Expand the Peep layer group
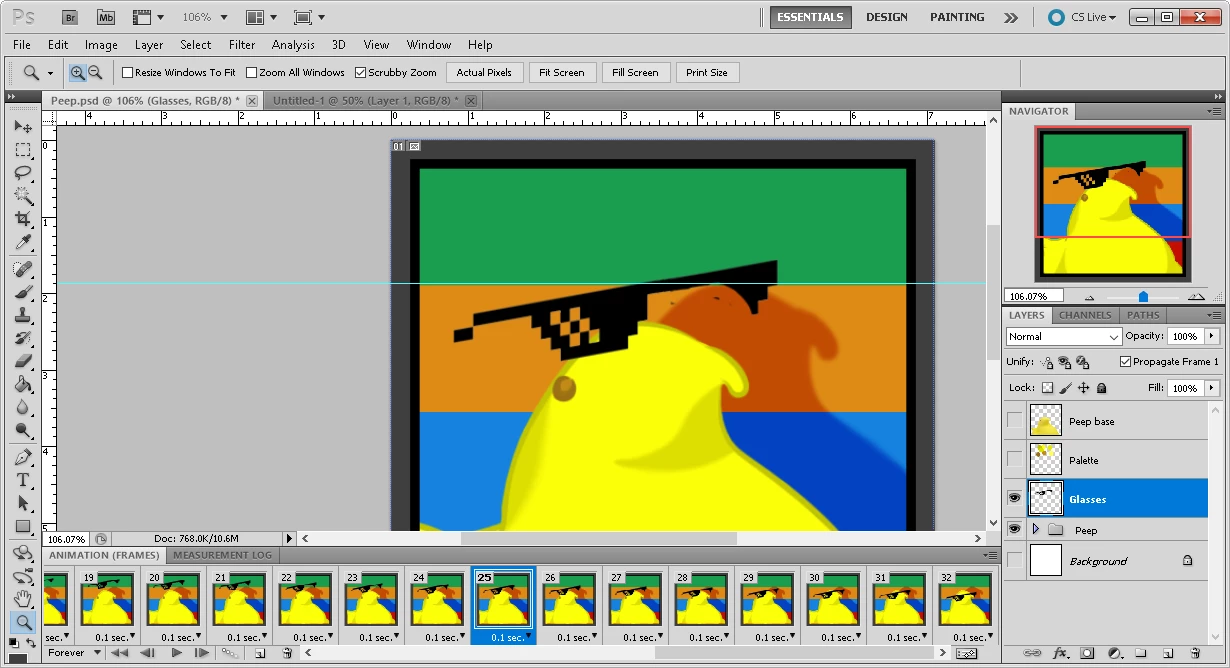 click(1036, 529)
